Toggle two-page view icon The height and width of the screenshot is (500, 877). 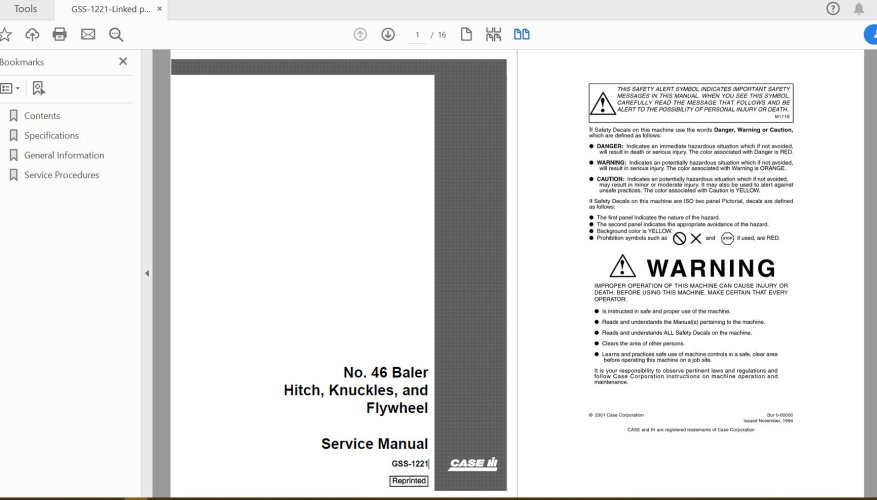(x=521, y=34)
